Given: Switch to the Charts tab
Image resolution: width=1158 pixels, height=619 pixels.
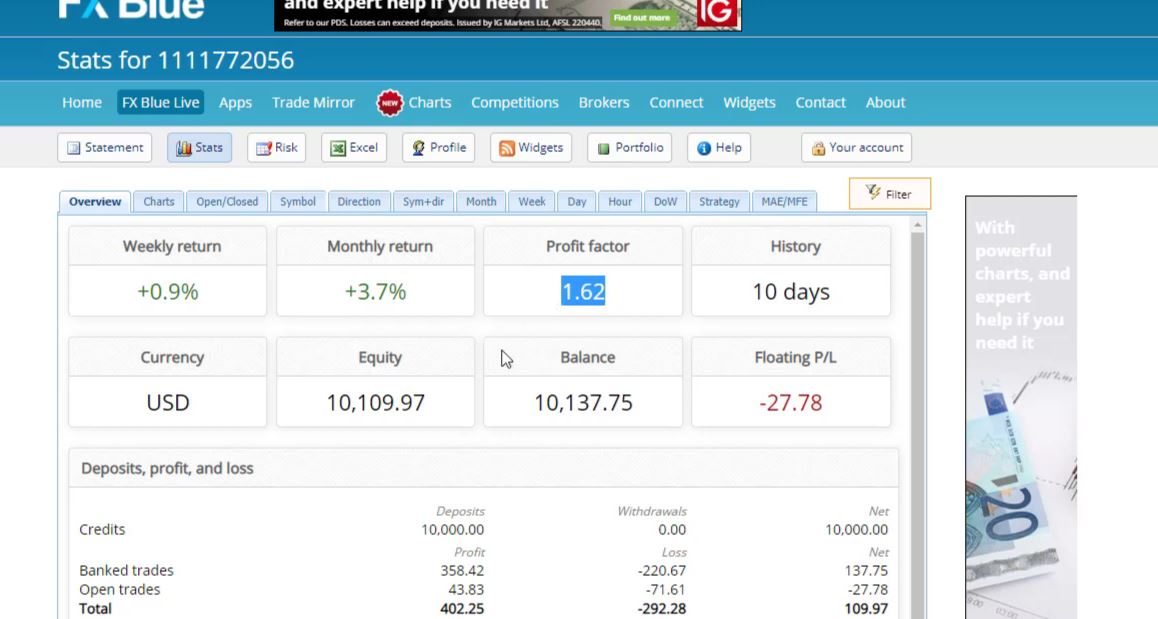Looking at the screenshot, I should pos(158,201).
